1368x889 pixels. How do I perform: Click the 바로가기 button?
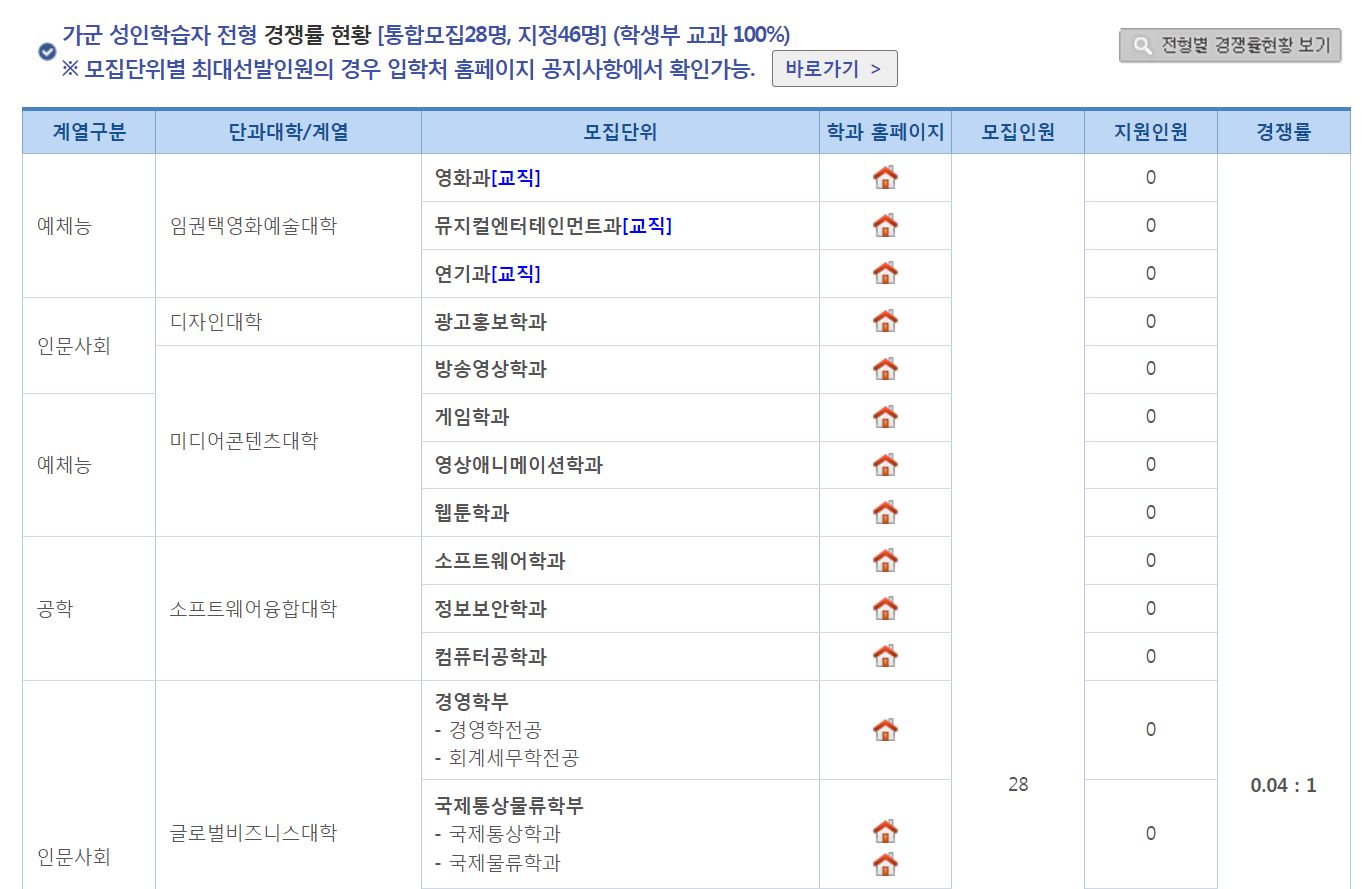coord(834,69)
